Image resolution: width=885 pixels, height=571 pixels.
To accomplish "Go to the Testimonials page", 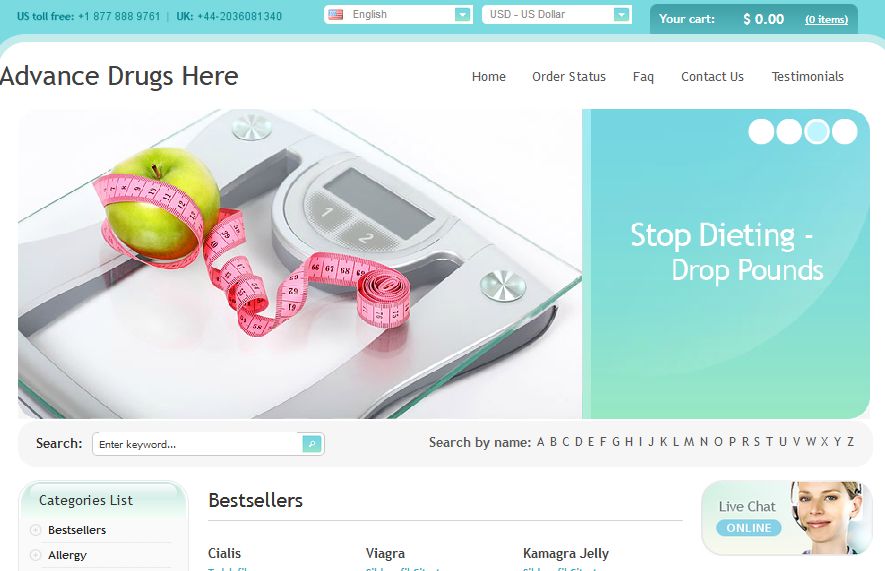I will pyautogui.click(x=807, y=77).
